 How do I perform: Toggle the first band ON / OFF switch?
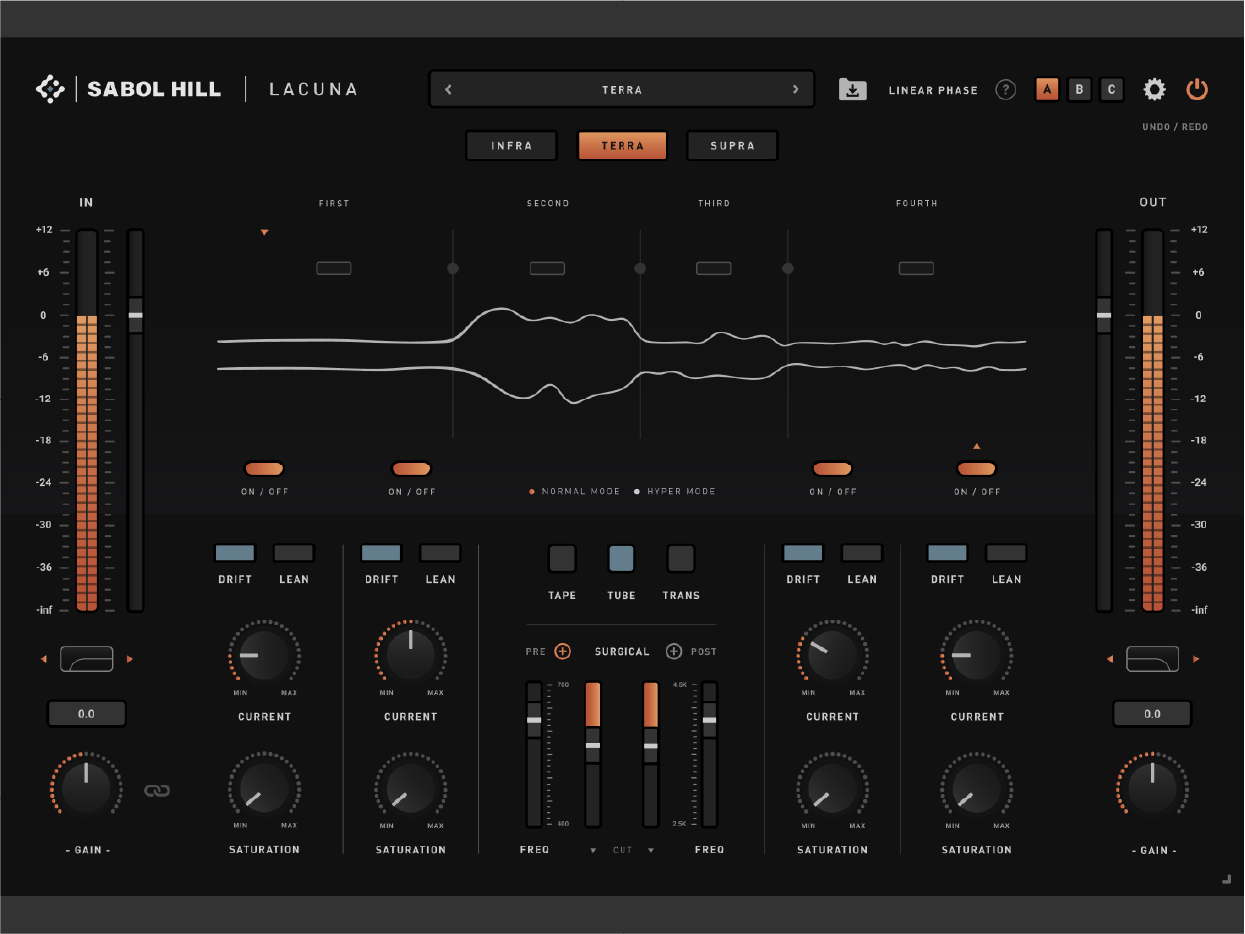click(x=265, y=468)
